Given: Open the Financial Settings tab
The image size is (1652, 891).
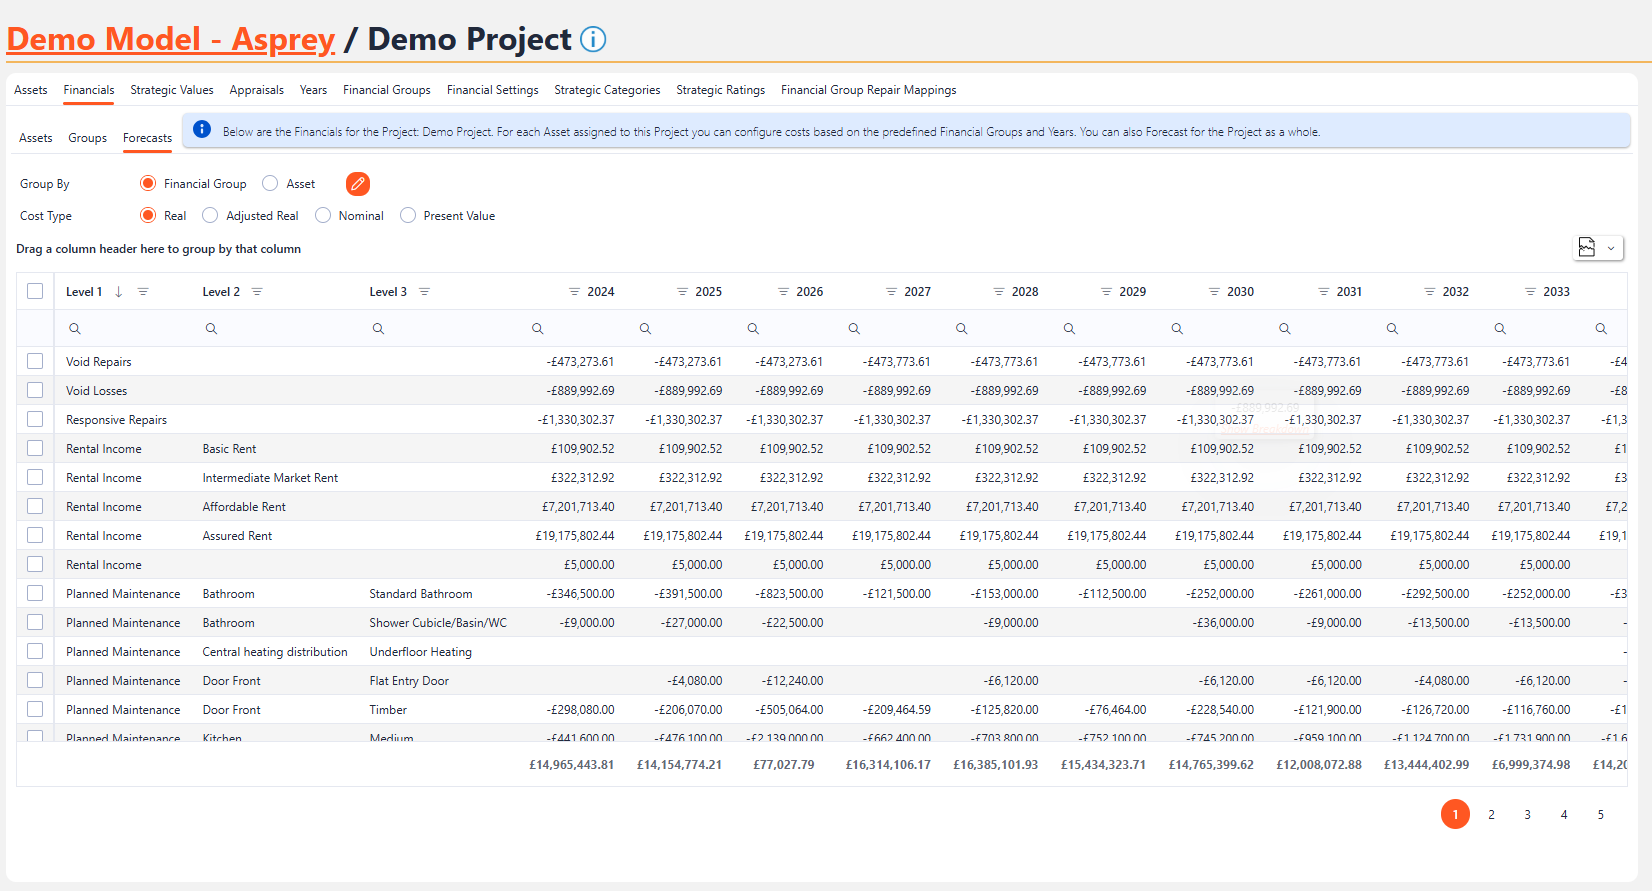Looking at the screenshot, I should (492, 90).
